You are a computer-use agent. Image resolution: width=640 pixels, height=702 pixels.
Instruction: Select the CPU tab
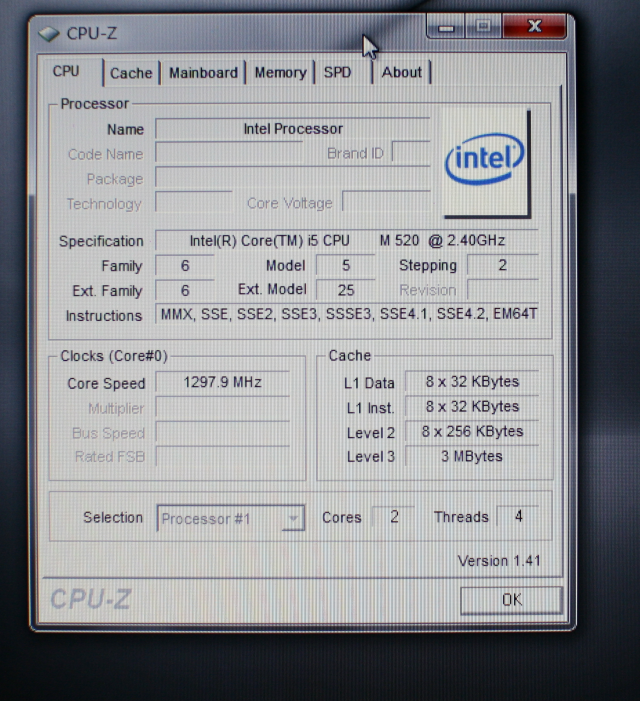click(x=66, y=72)
